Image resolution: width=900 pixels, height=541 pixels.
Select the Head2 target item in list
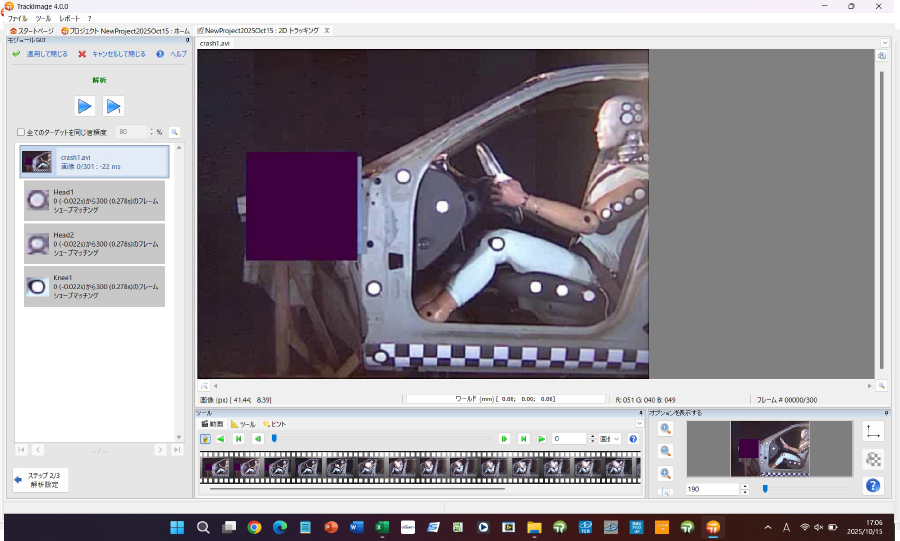[95, 243]
